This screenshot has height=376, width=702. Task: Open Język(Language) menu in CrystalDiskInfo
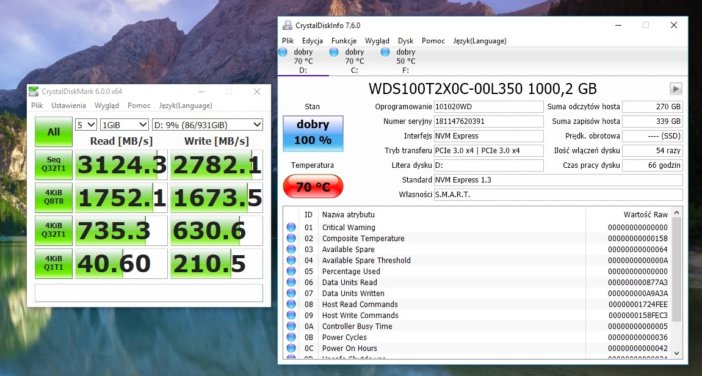(x=480, y=41)
